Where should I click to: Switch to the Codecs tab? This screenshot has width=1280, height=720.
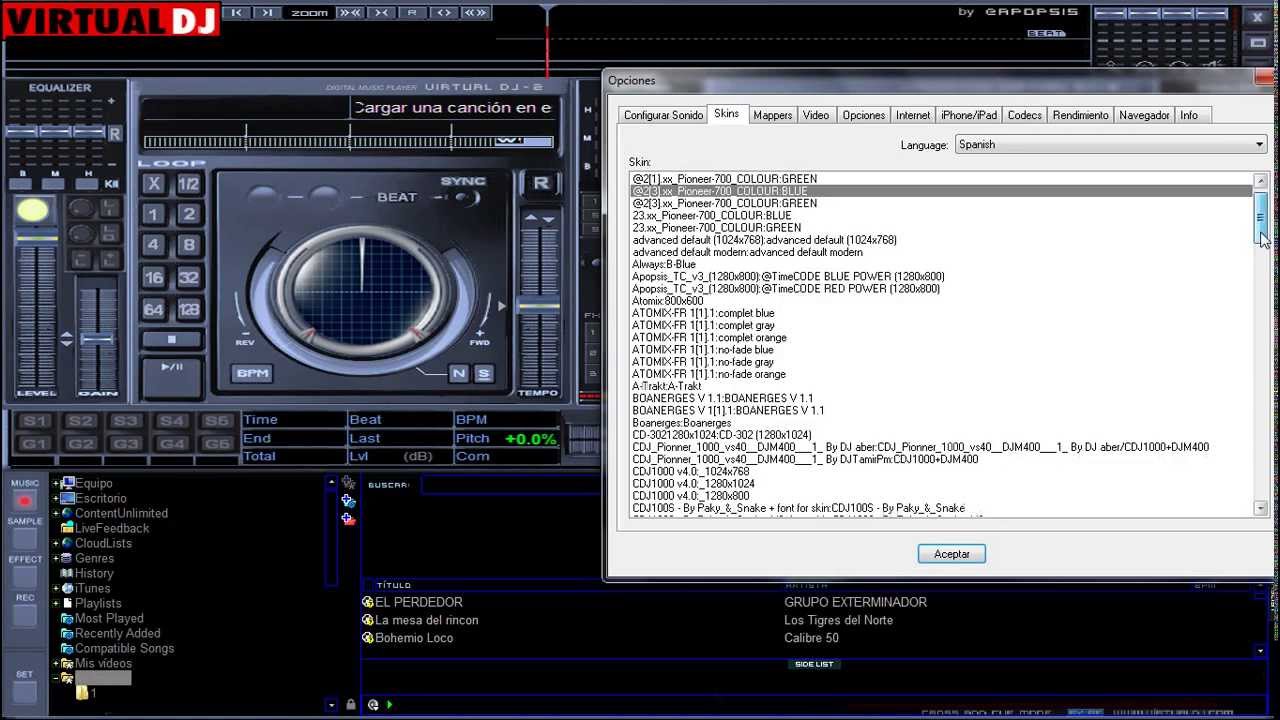[1024, 115]
